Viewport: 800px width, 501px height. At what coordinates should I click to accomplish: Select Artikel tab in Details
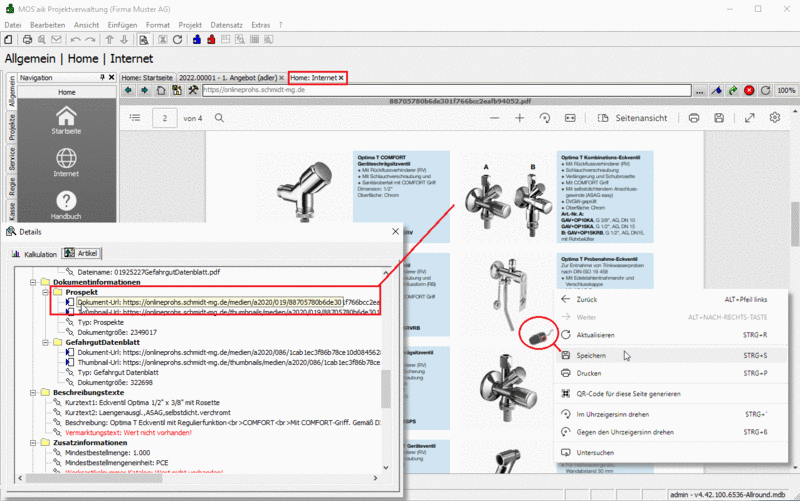[x=82, y=253]
